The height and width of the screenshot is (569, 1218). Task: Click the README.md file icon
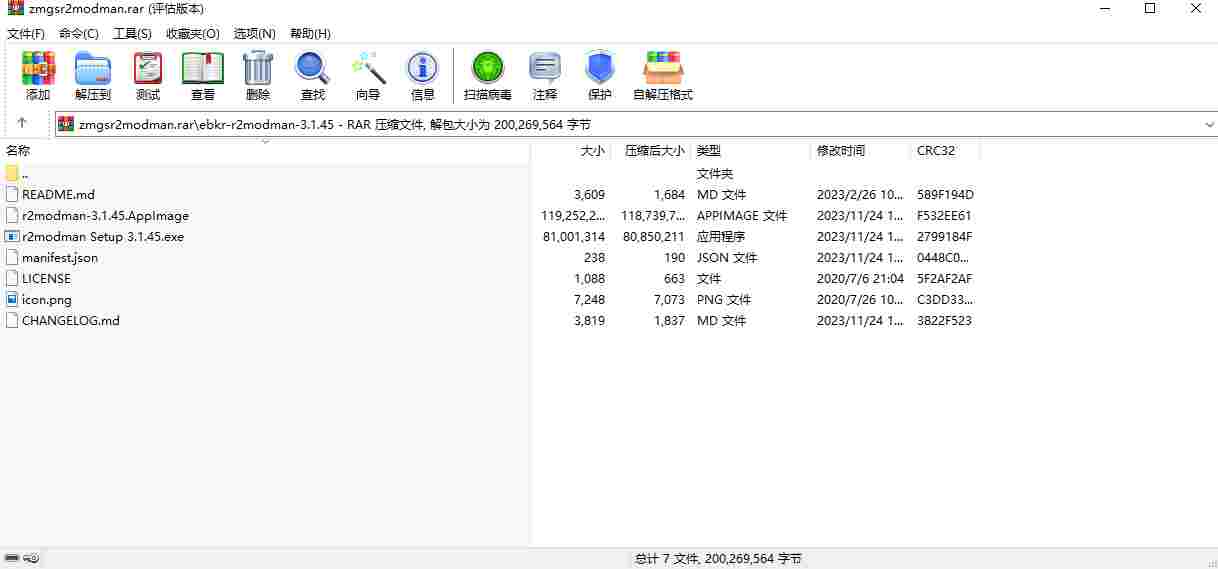pyautogui.click(x=12, y=194)
